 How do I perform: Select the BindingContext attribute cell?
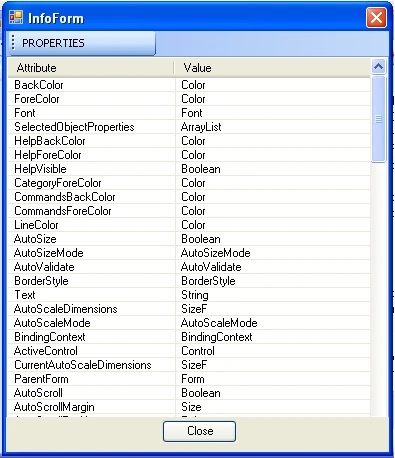click(92, 337)
